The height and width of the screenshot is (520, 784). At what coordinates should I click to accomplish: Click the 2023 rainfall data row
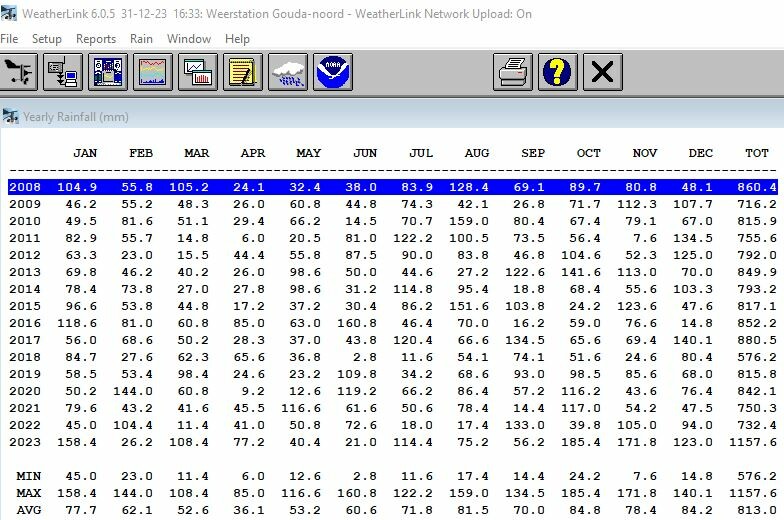(392, 442)
